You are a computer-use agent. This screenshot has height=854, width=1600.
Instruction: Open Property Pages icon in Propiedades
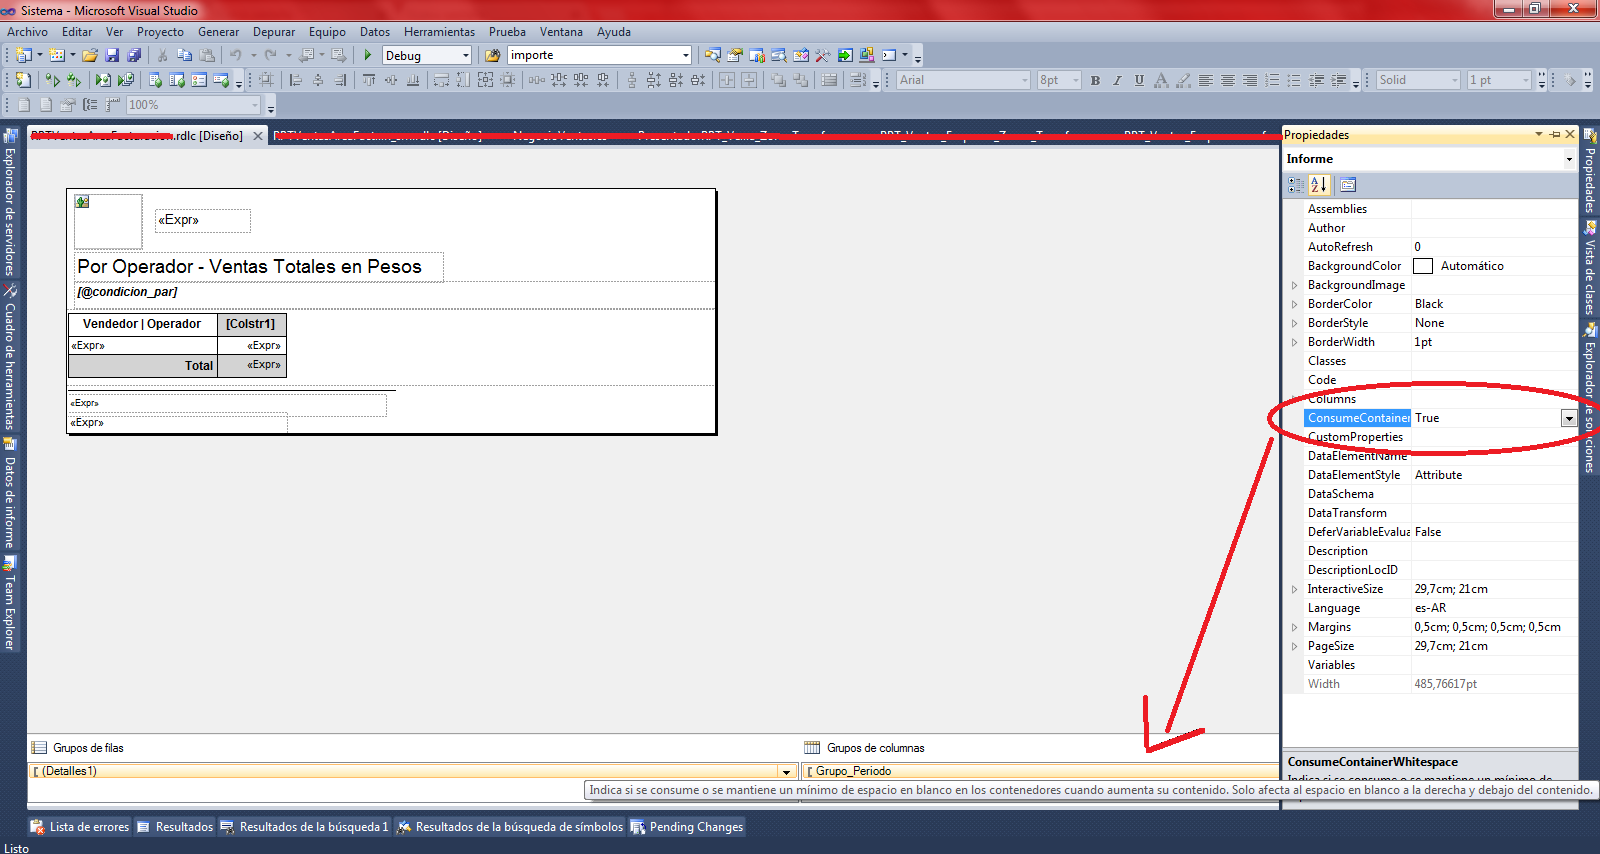tap(1348, 185)
